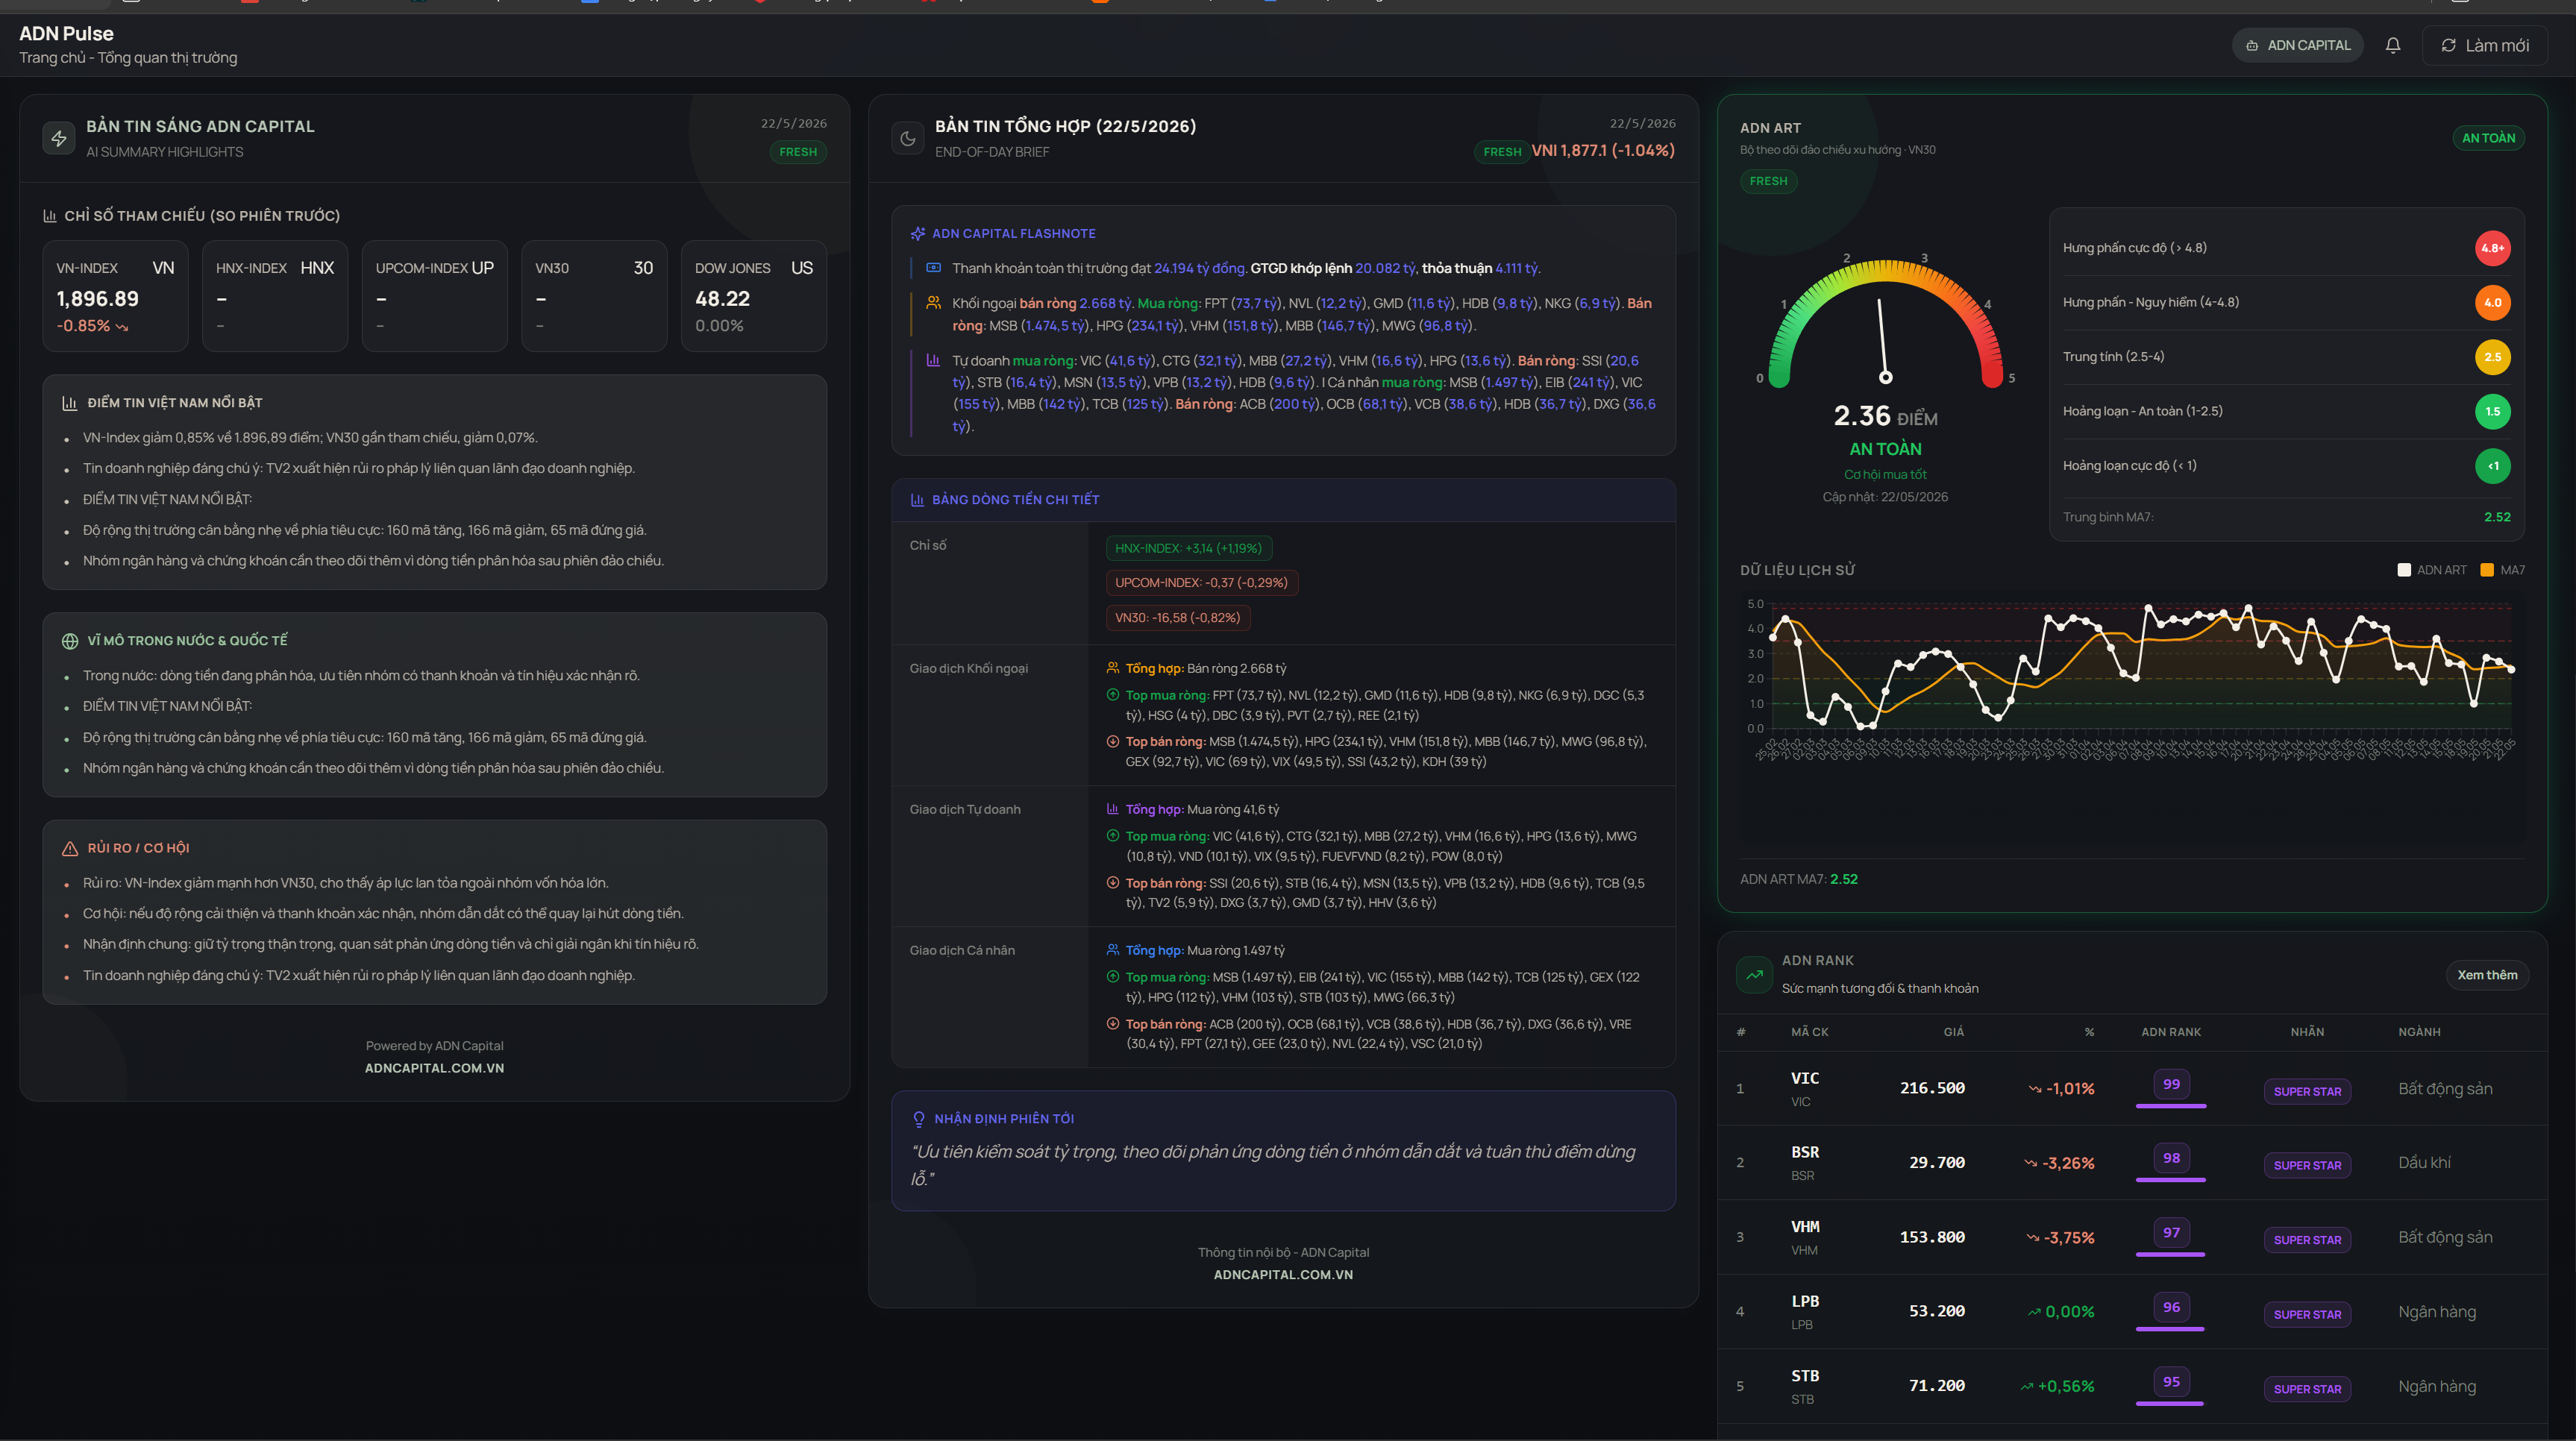Sort by the MÃ CK column header
The image size is (2576, 1441).
(x=1809, y=1032)
